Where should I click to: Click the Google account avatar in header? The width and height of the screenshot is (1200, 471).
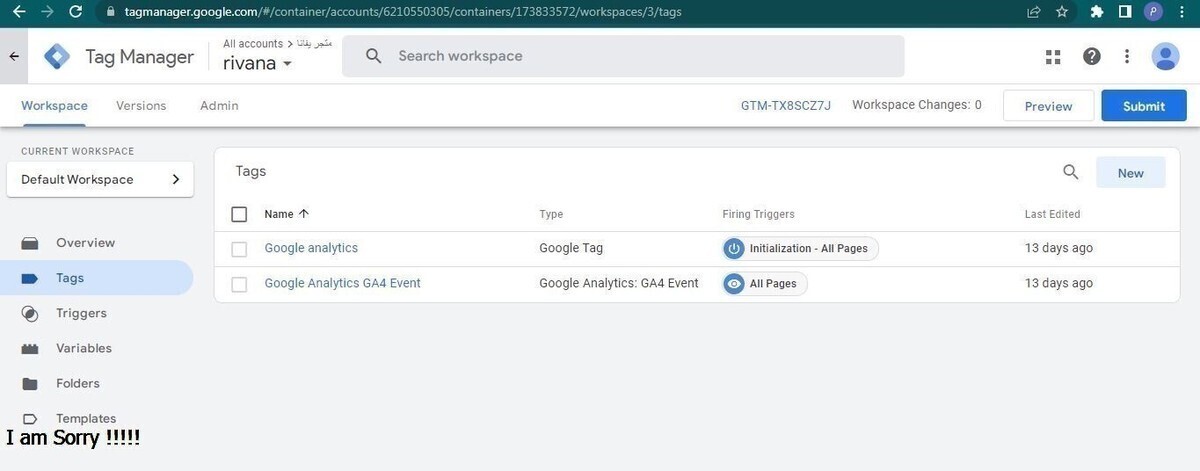click(x=1165, y=57)
